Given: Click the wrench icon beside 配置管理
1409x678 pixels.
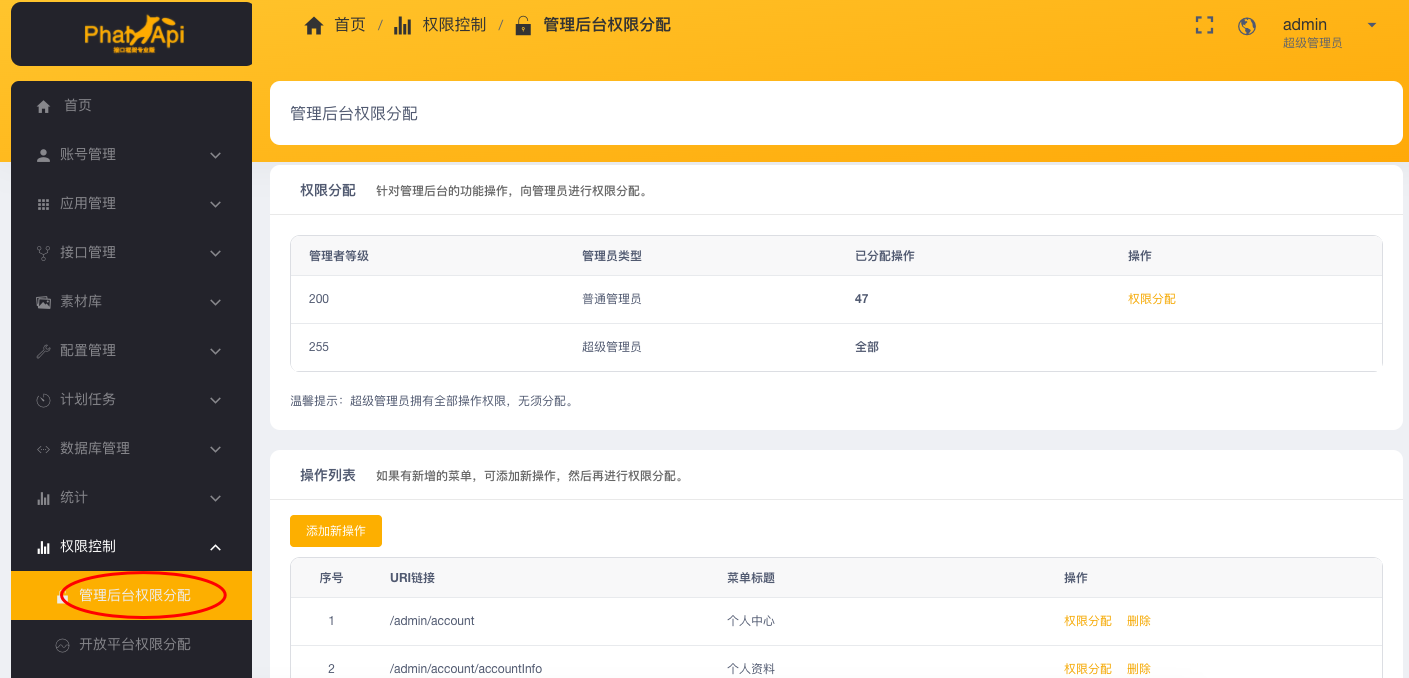Looking at the screenshot, I should (43, 351).
